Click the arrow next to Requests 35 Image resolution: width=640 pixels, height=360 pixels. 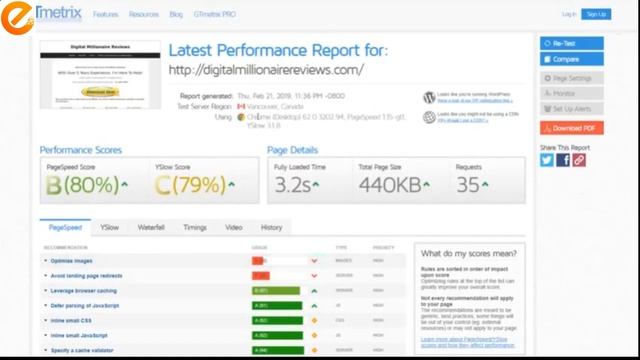[x=485, y=184]
